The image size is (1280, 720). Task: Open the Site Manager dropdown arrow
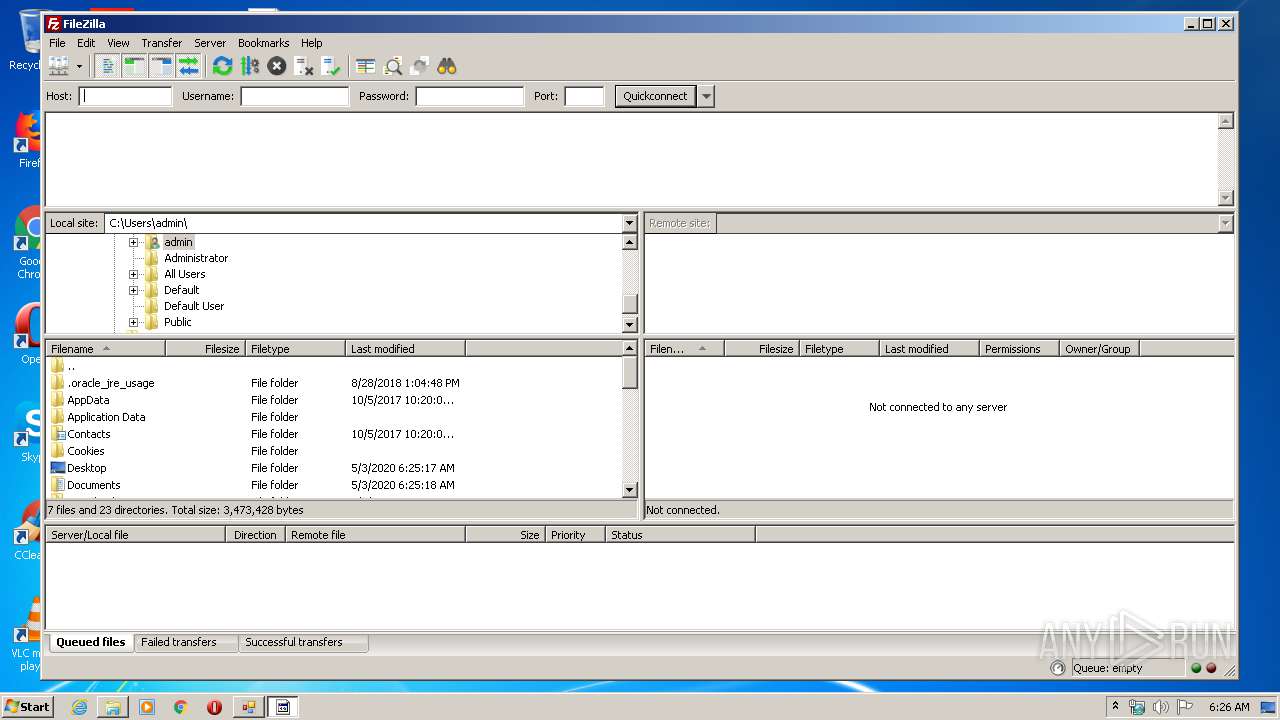tap(79, 66)
